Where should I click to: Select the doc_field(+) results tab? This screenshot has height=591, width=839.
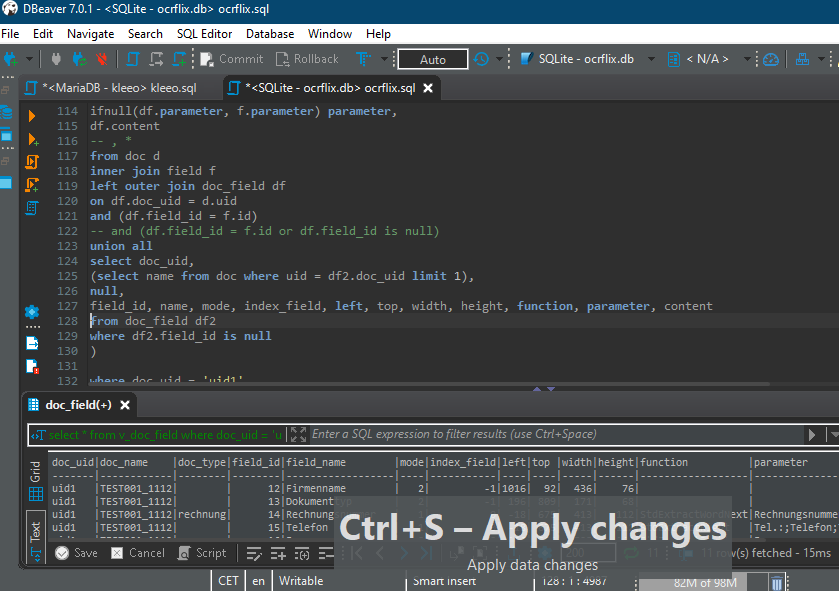[x=78, y=405]
